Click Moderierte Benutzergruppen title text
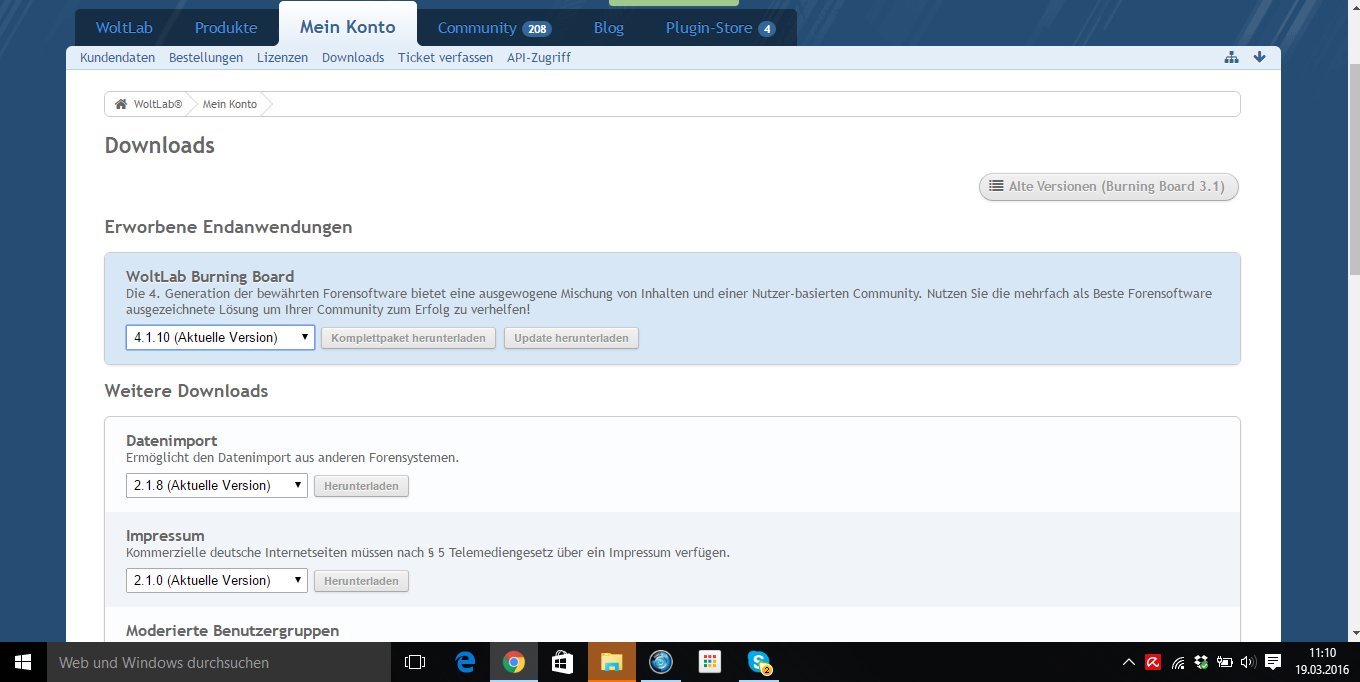 [x=233, y=631]
